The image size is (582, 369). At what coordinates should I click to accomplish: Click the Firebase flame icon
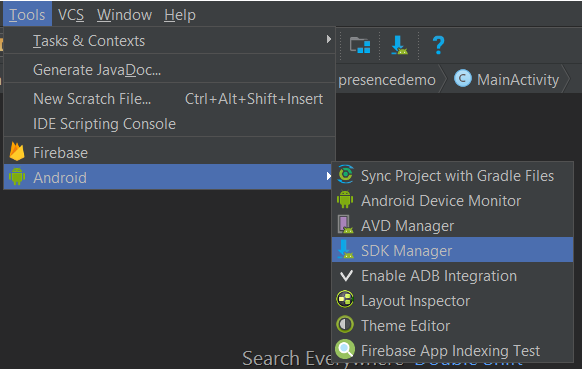click(x=17, y=151)
